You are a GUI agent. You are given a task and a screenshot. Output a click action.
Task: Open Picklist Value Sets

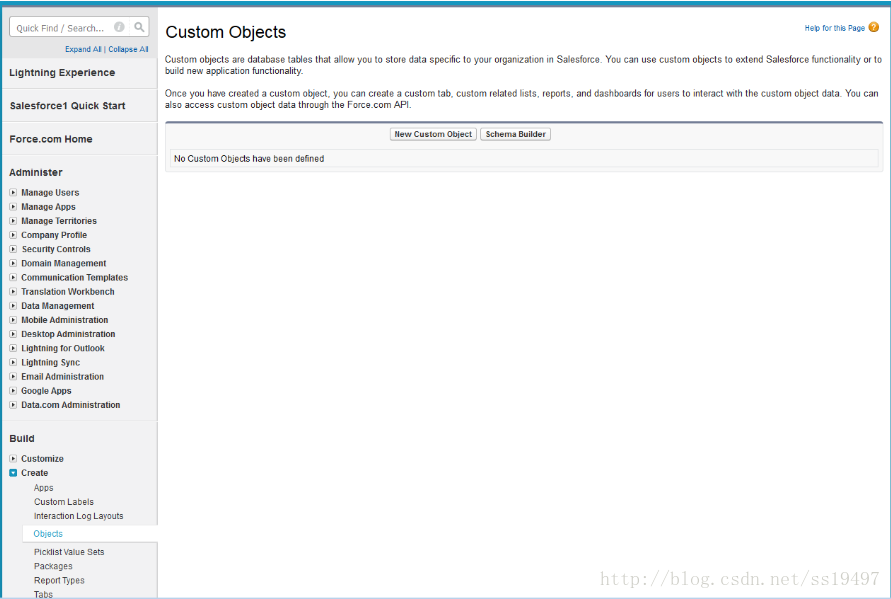coord(69,552)
